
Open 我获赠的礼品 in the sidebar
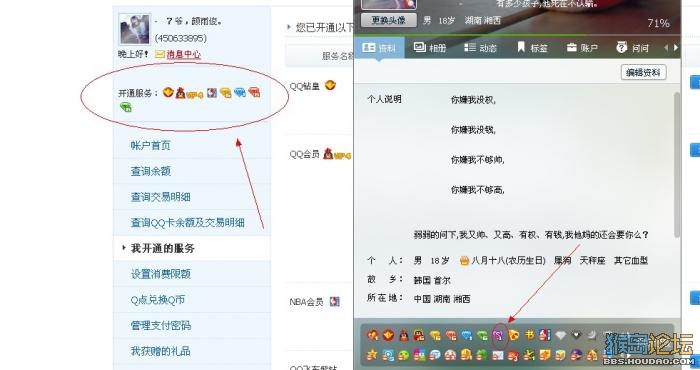coord(160,351)
